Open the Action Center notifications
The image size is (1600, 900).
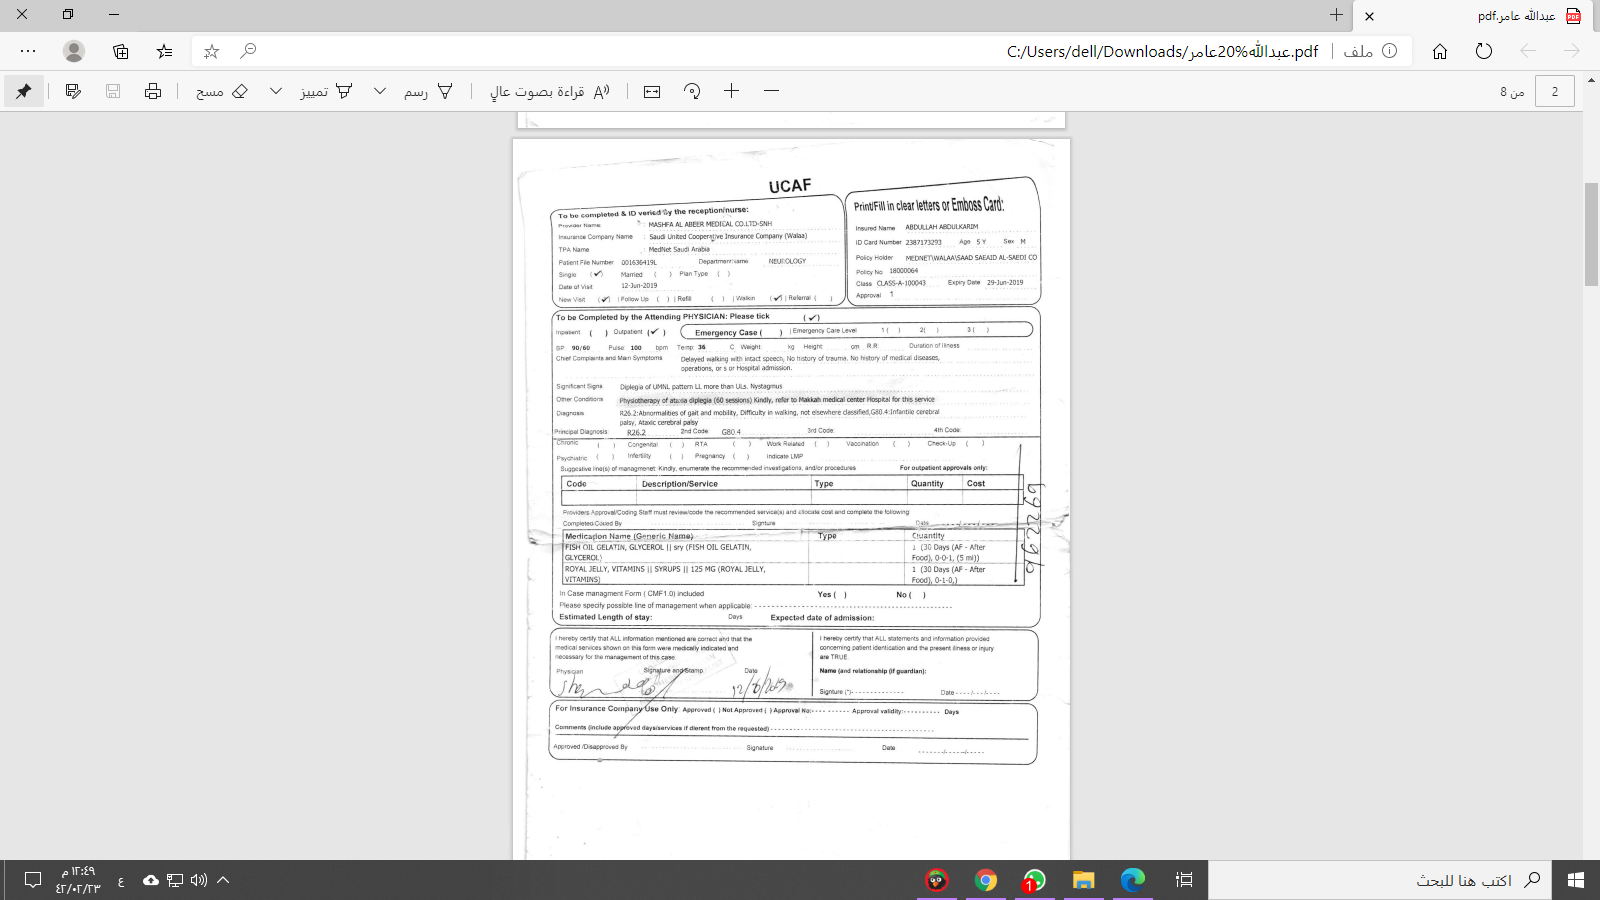click(x=33, y=880)
